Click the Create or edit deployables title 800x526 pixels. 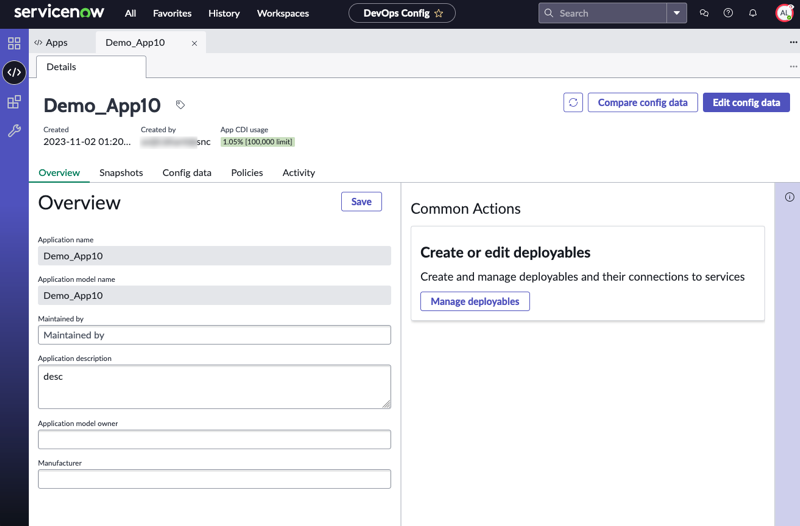tap(505, 253)
